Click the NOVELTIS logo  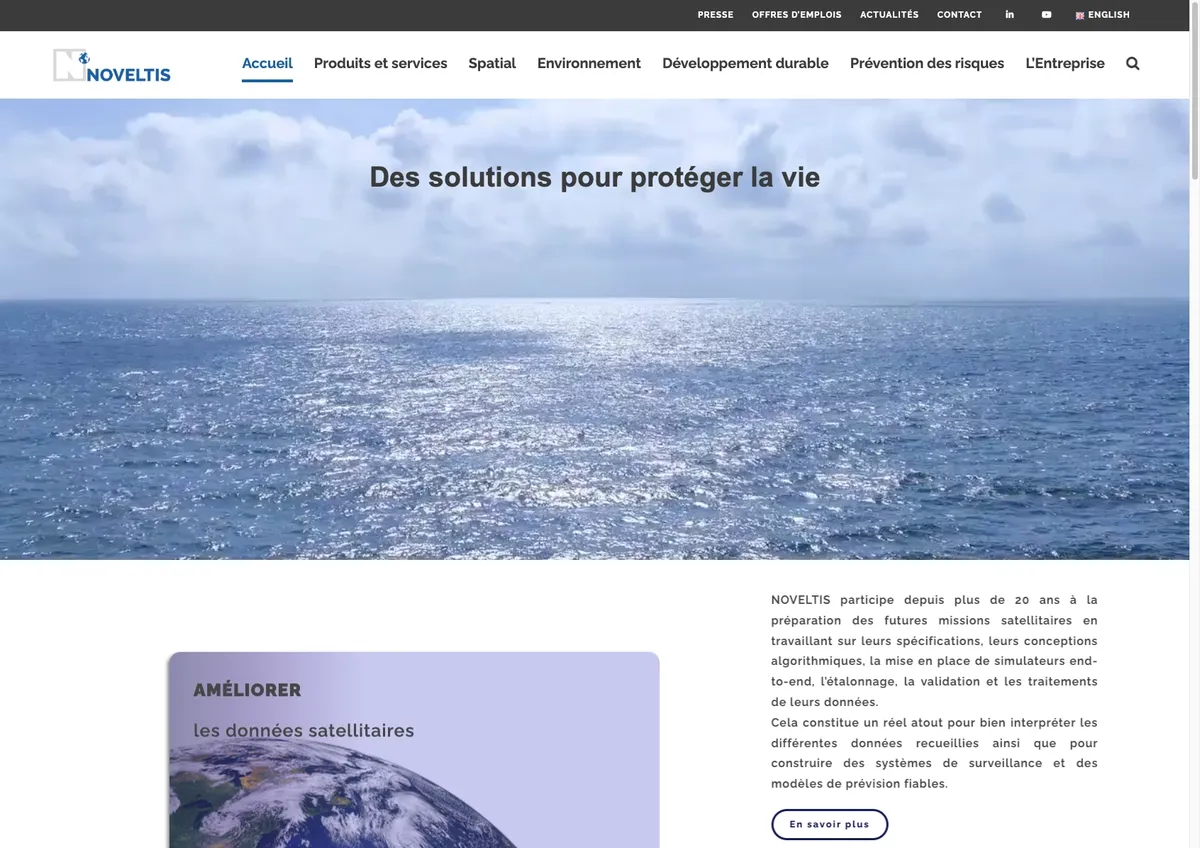click(x=112, y=65)
